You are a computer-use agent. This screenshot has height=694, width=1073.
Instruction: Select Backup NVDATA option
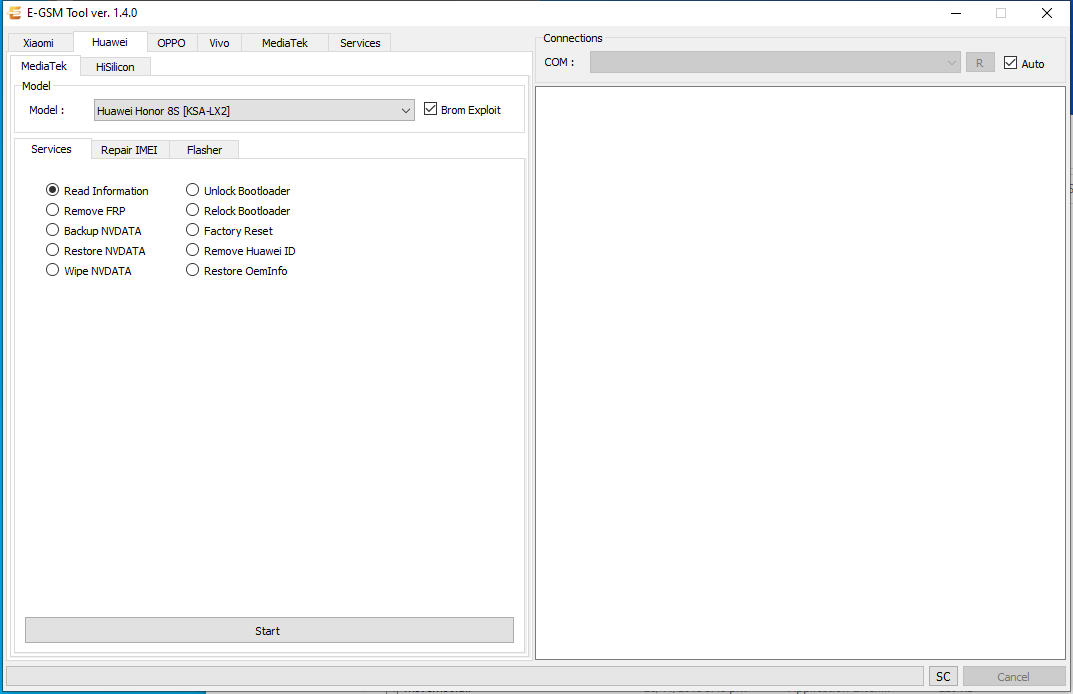52,230
